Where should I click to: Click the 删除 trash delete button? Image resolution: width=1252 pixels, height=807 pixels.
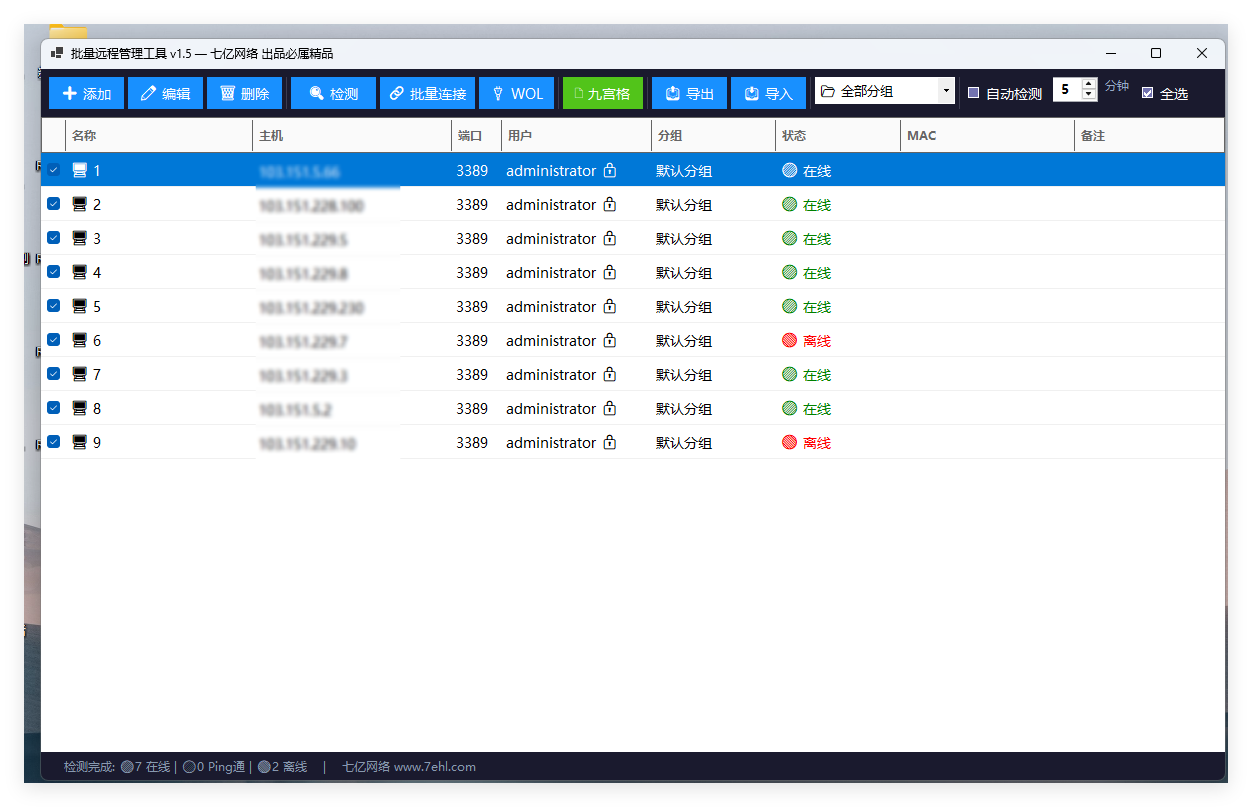244,93
